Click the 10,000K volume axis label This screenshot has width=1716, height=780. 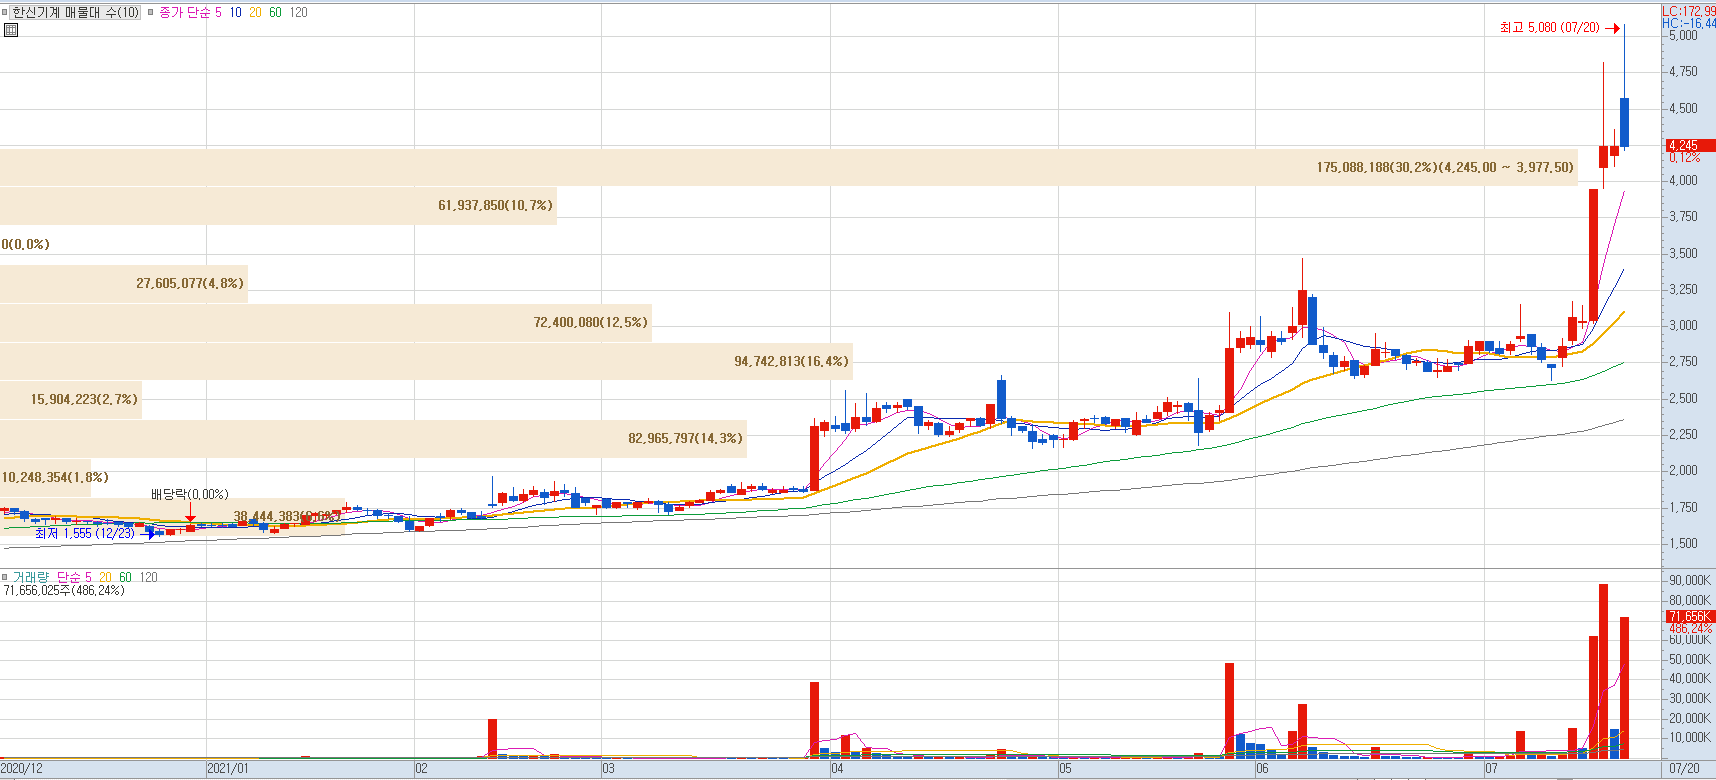point(1690,738)
